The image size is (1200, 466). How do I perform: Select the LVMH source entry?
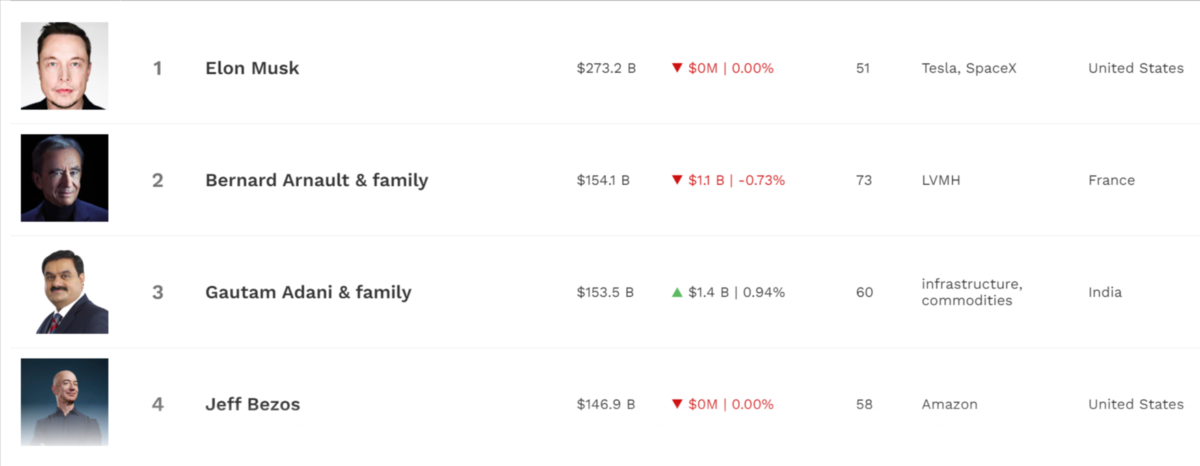[942, 180]
